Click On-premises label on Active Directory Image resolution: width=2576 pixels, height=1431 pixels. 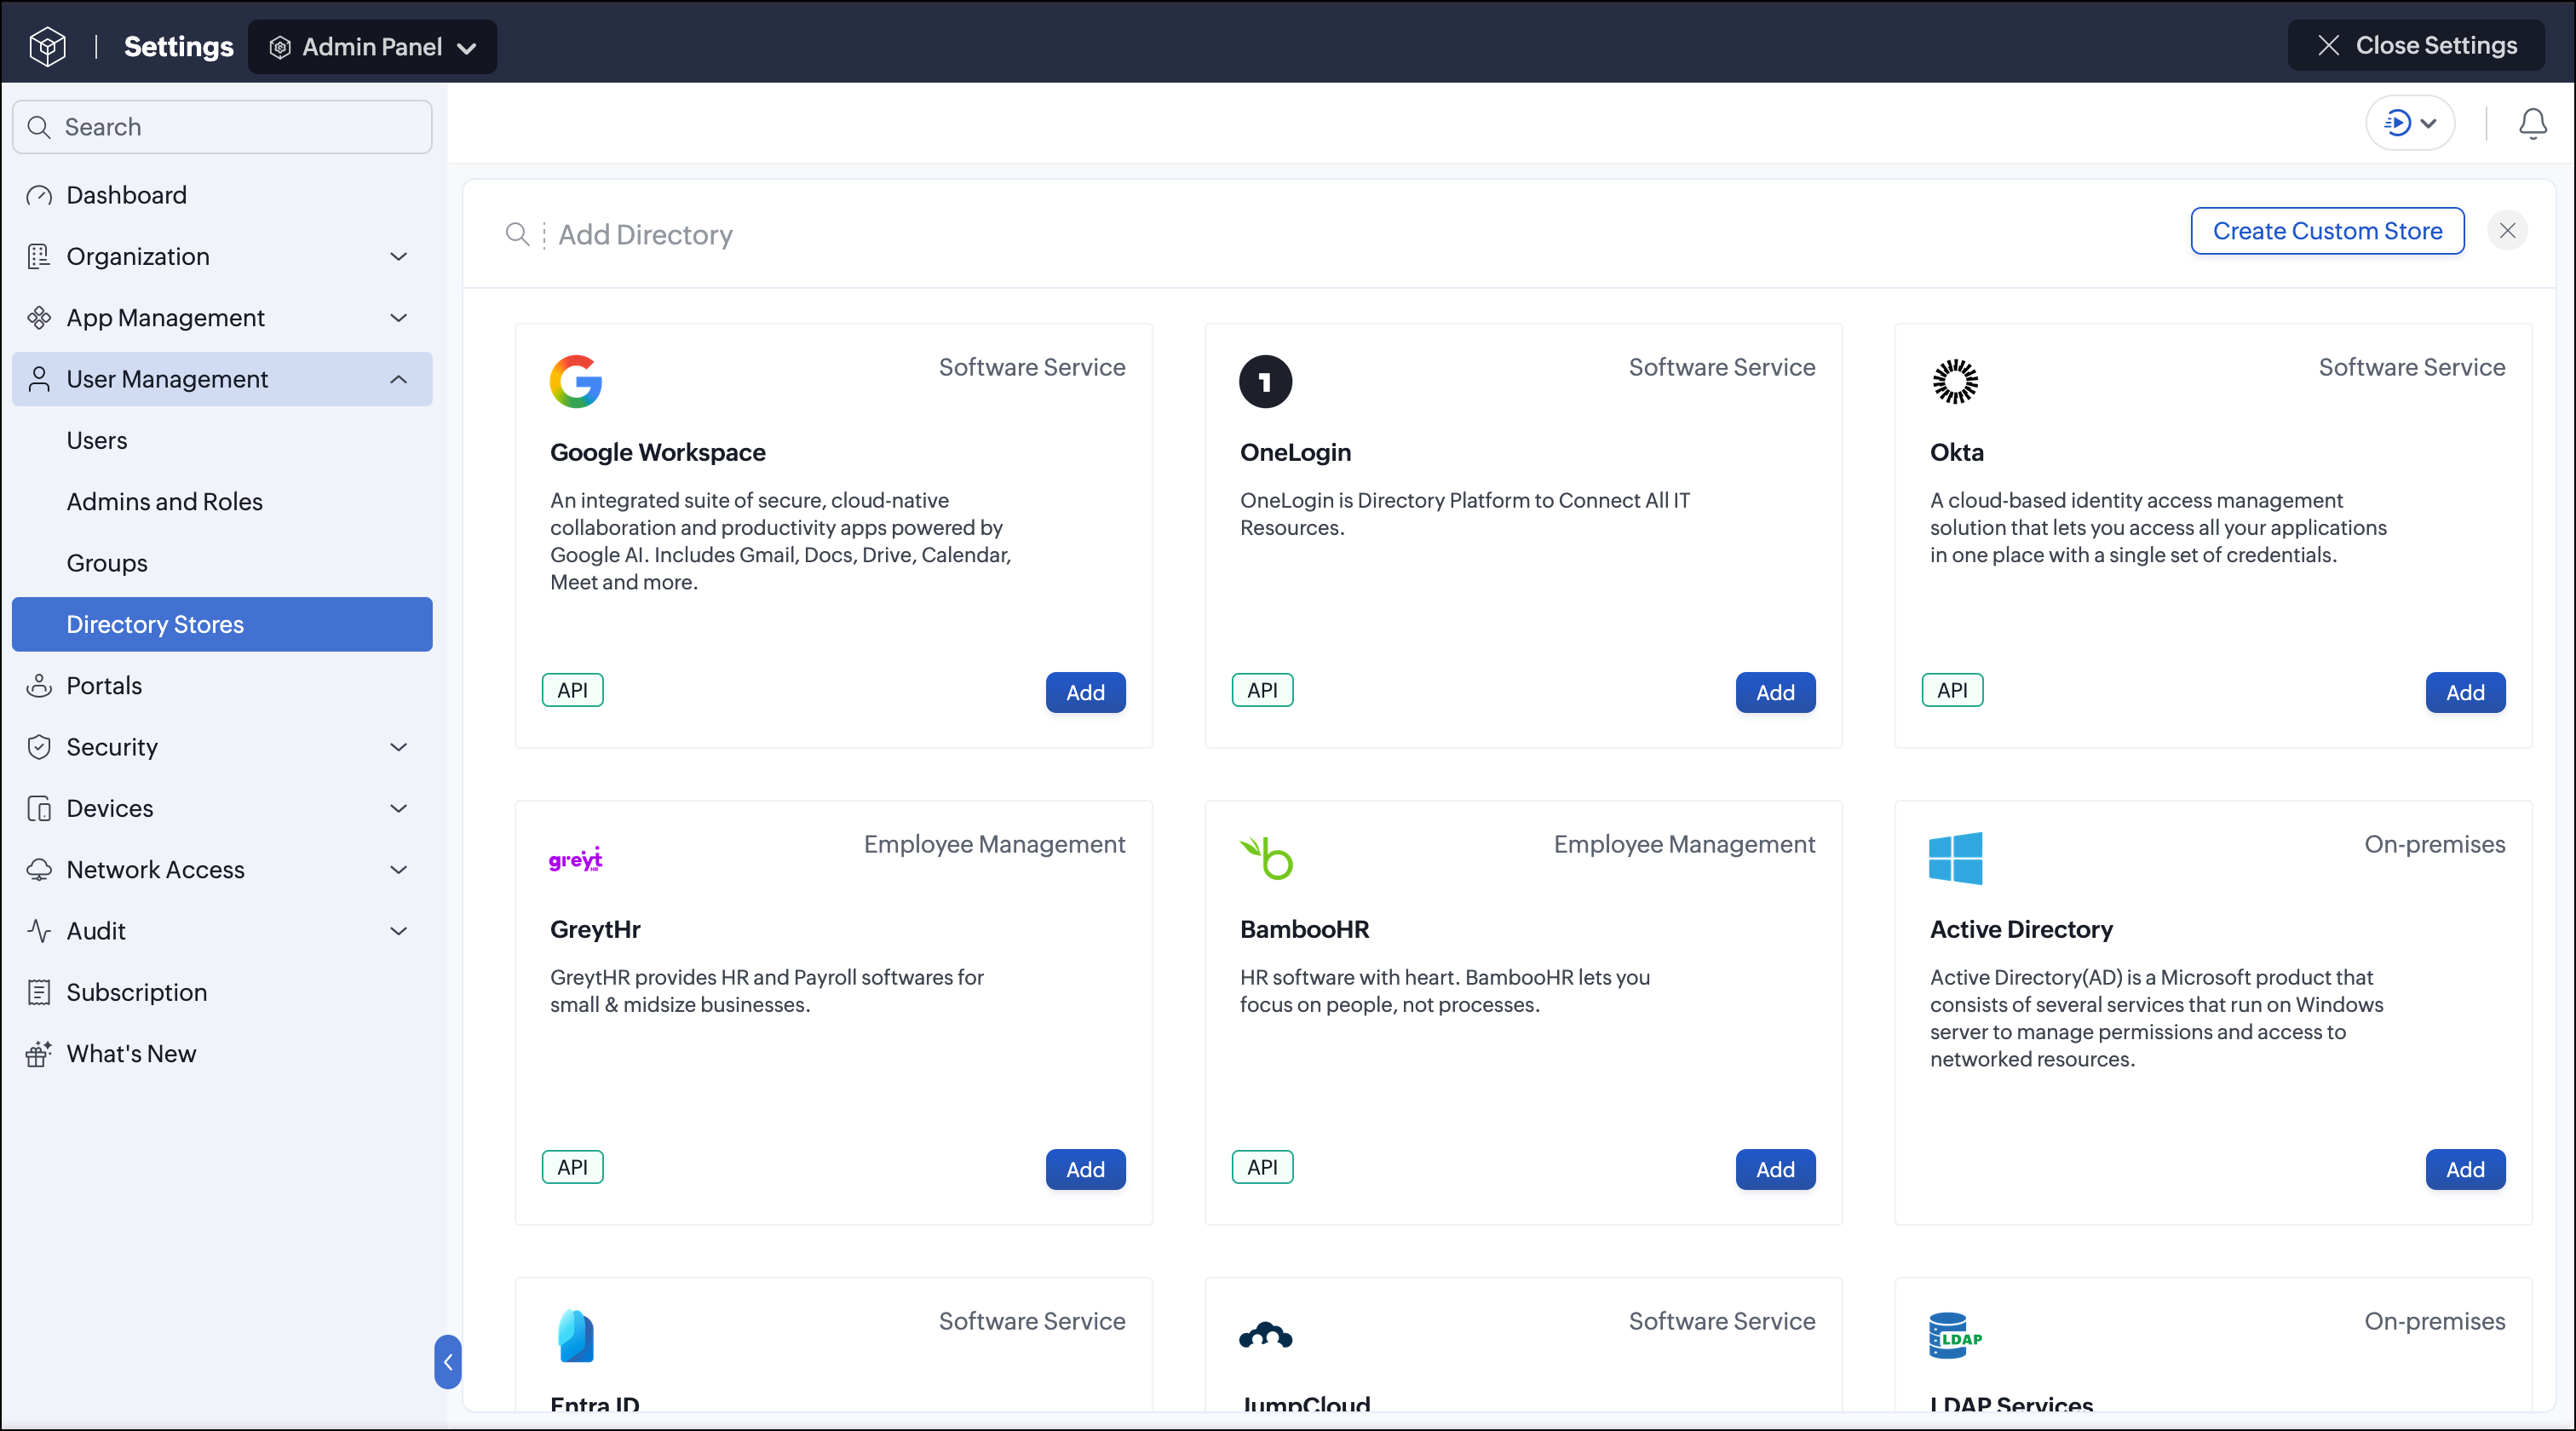tap(2435, 845)
